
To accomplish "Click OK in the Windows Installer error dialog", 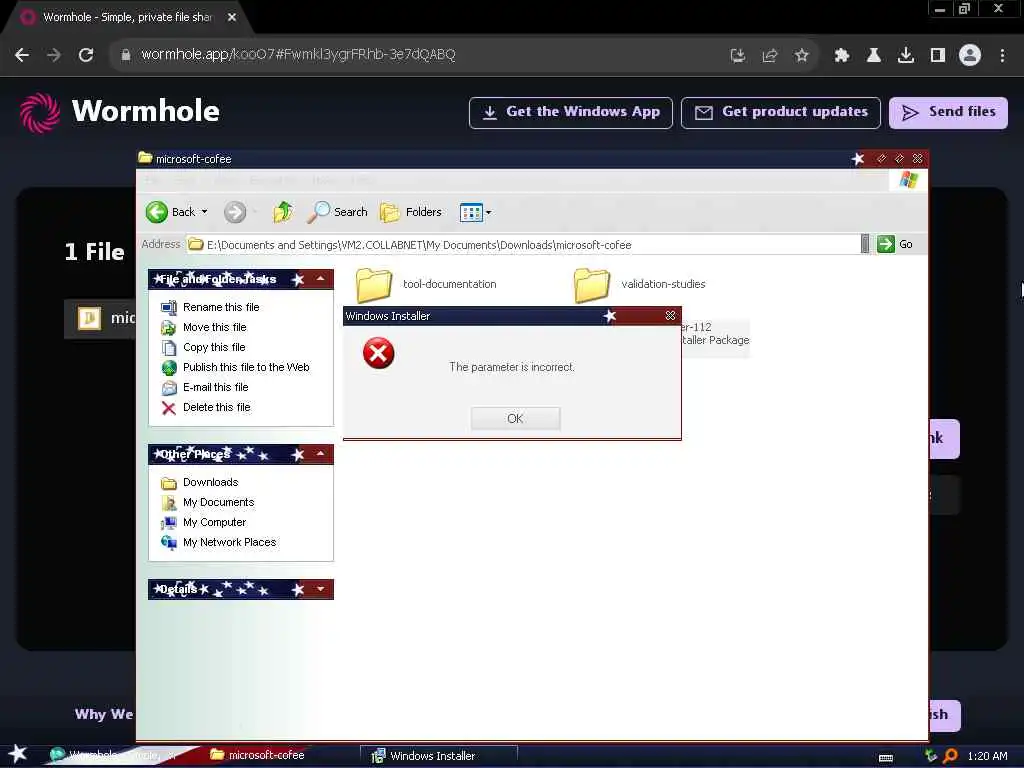I will (x=515, y=419).
